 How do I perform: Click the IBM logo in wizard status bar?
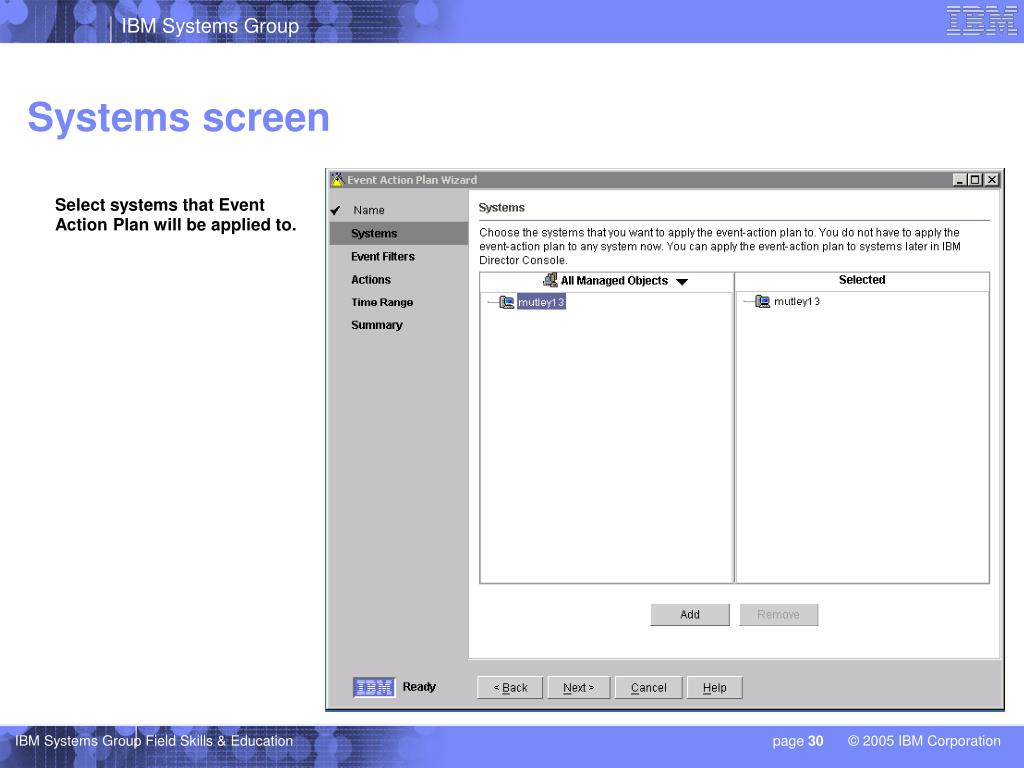[x=374, y=687]
